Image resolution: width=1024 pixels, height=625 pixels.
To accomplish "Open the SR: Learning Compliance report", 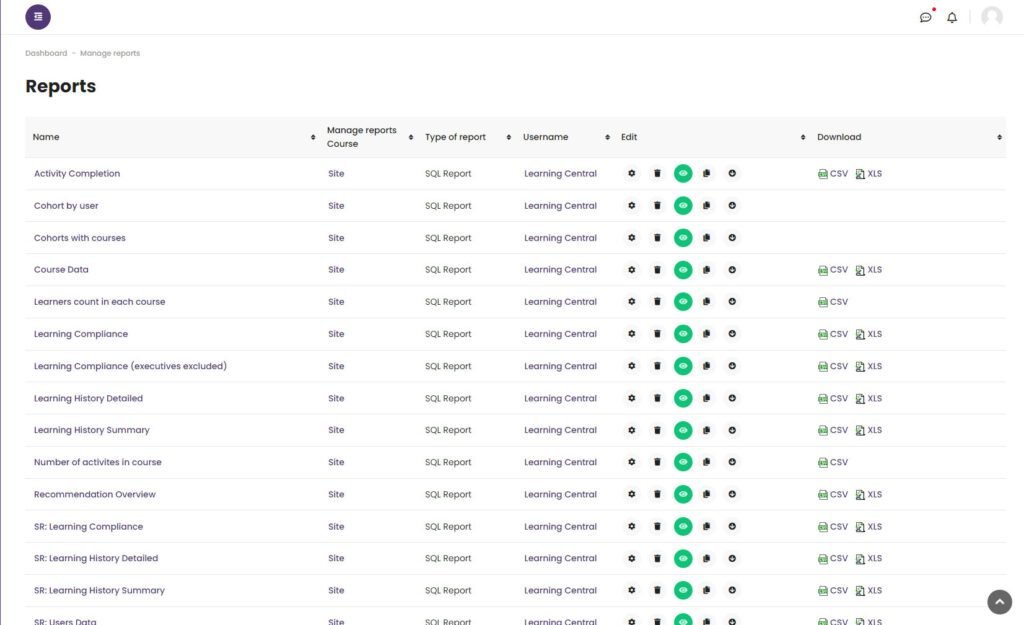I will [88, 527].
